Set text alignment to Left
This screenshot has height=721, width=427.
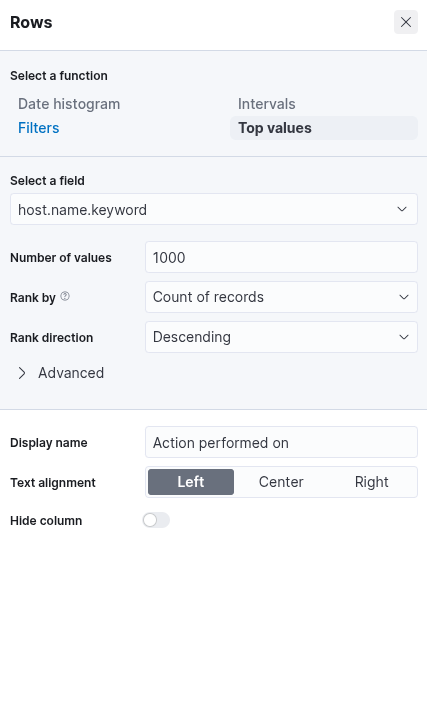point(191,482)
